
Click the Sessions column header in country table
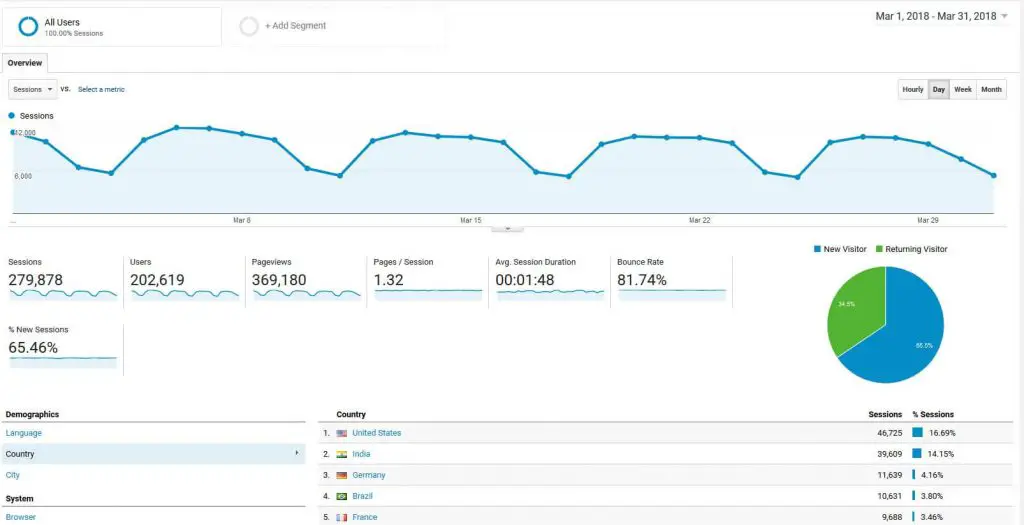coord(885,415)
